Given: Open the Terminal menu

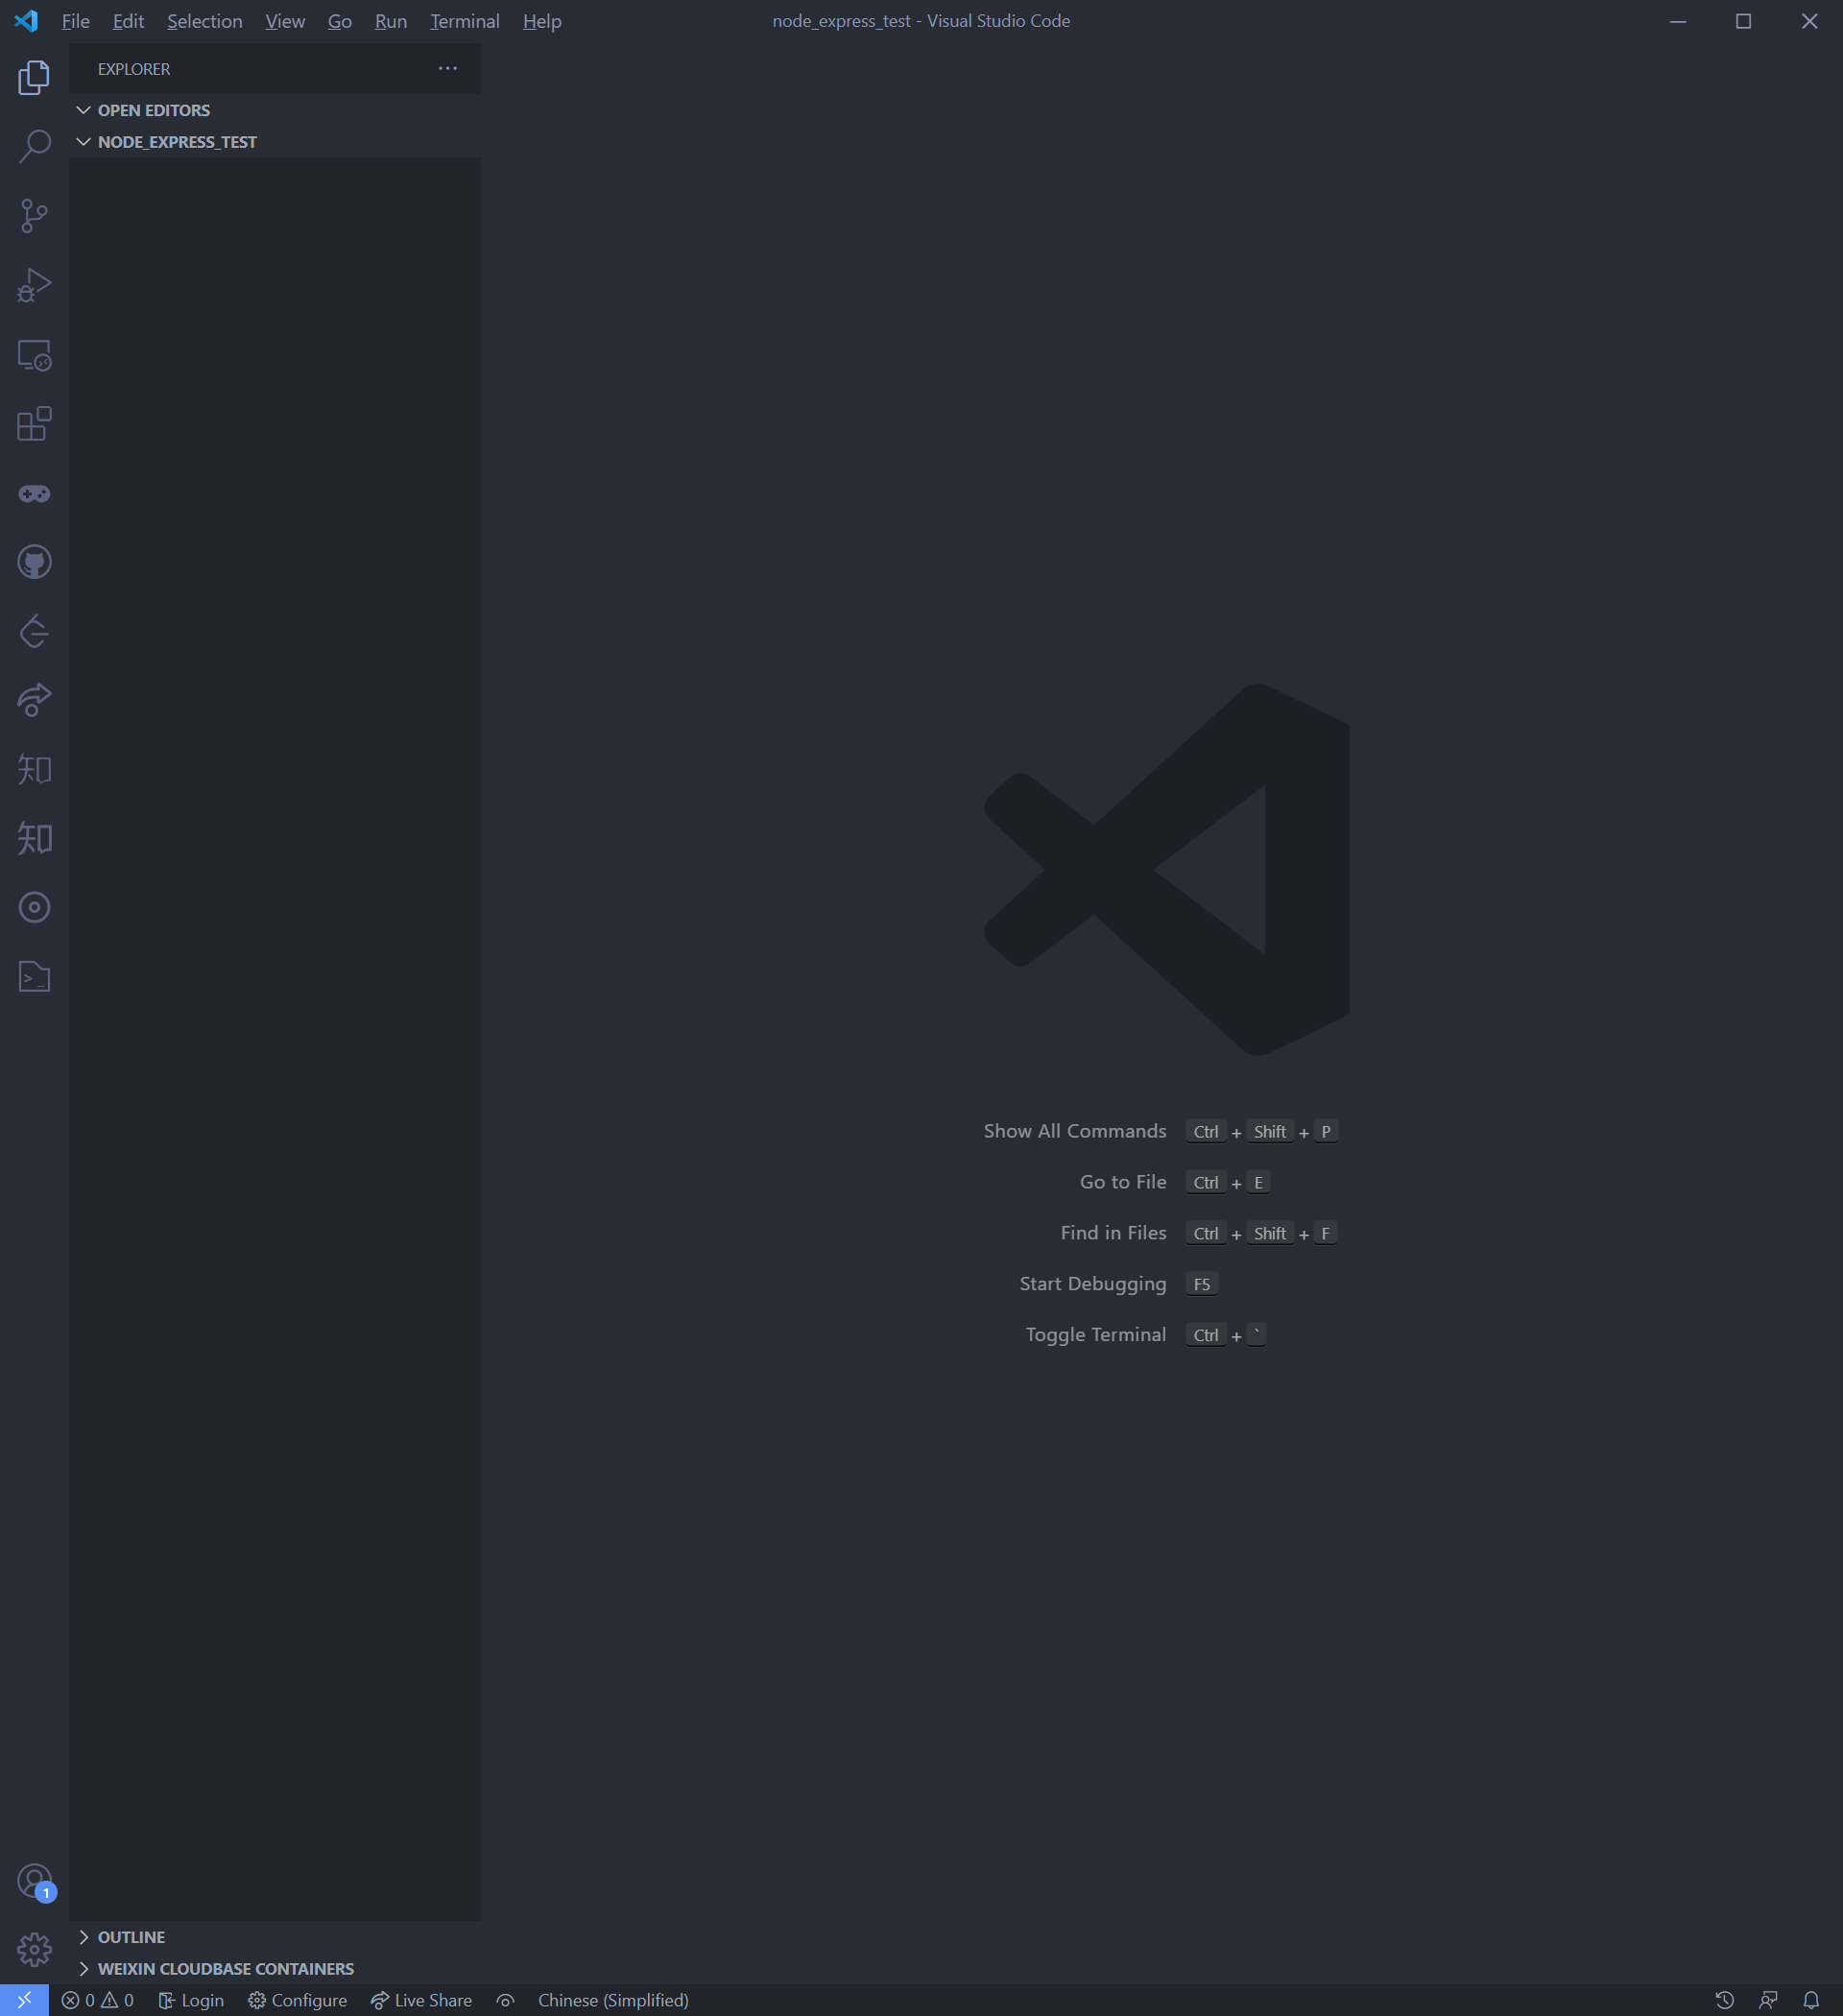Looking at the screenshot, I should click(x=464, y=20).
